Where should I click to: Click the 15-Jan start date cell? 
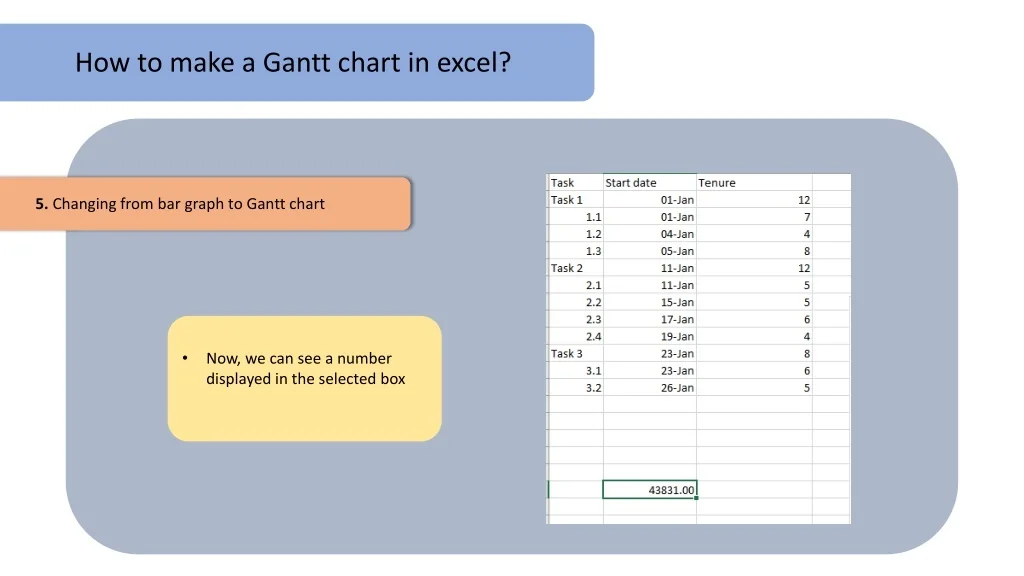[650, 302]
